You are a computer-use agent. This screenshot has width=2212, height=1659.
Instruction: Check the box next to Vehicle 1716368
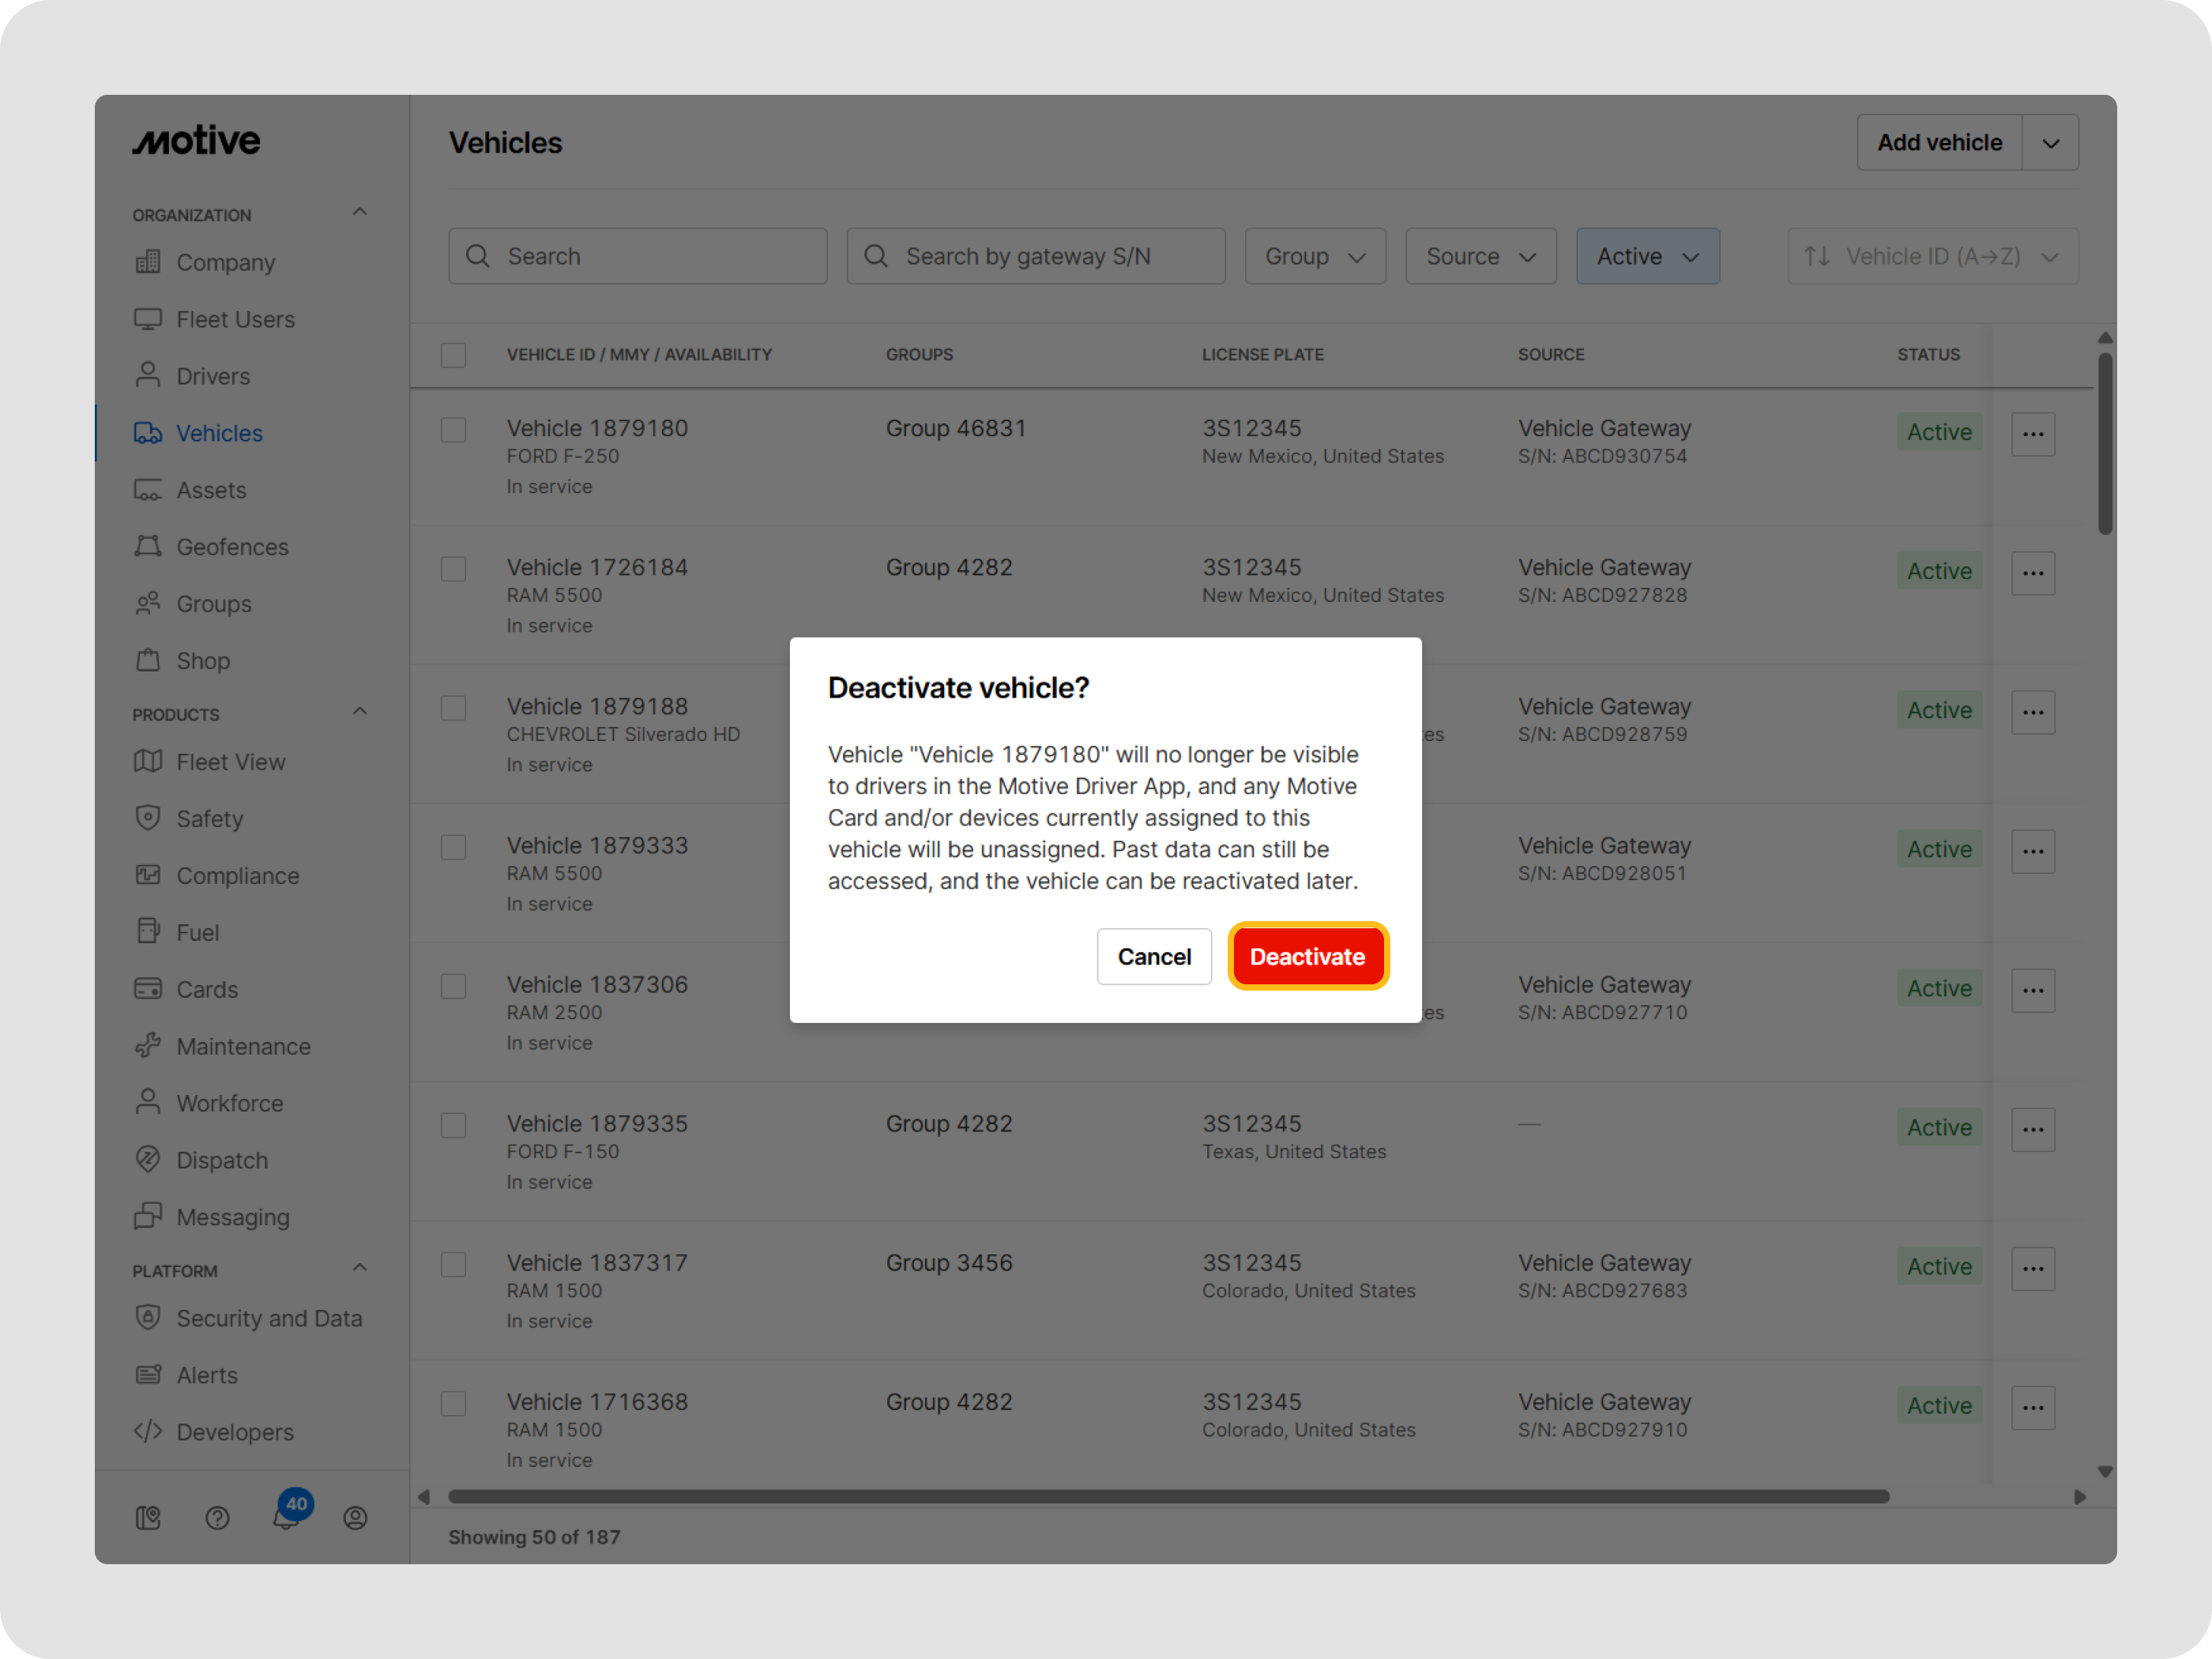[x=453, y=1403]
